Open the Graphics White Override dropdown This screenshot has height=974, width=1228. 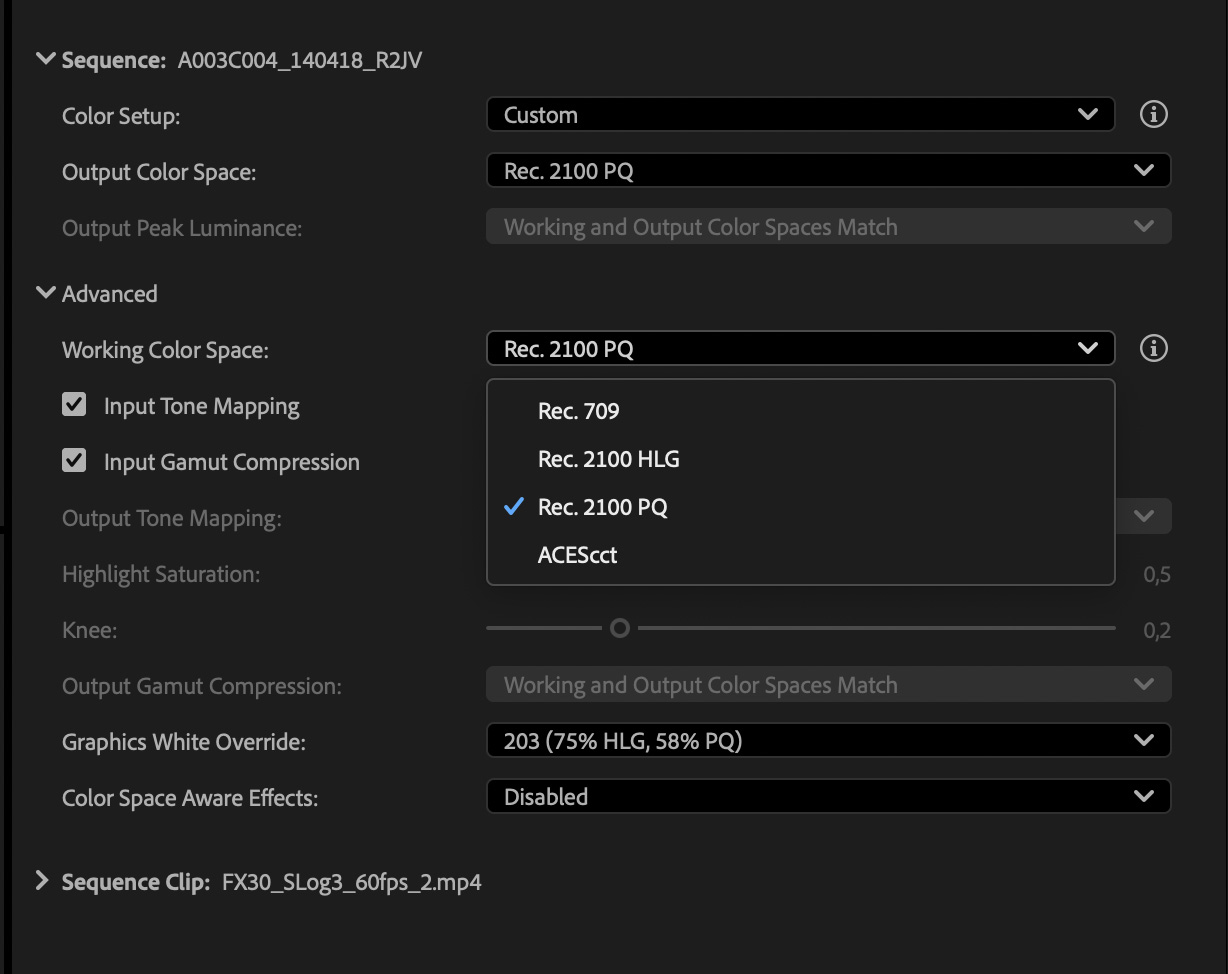coord(828,741)
